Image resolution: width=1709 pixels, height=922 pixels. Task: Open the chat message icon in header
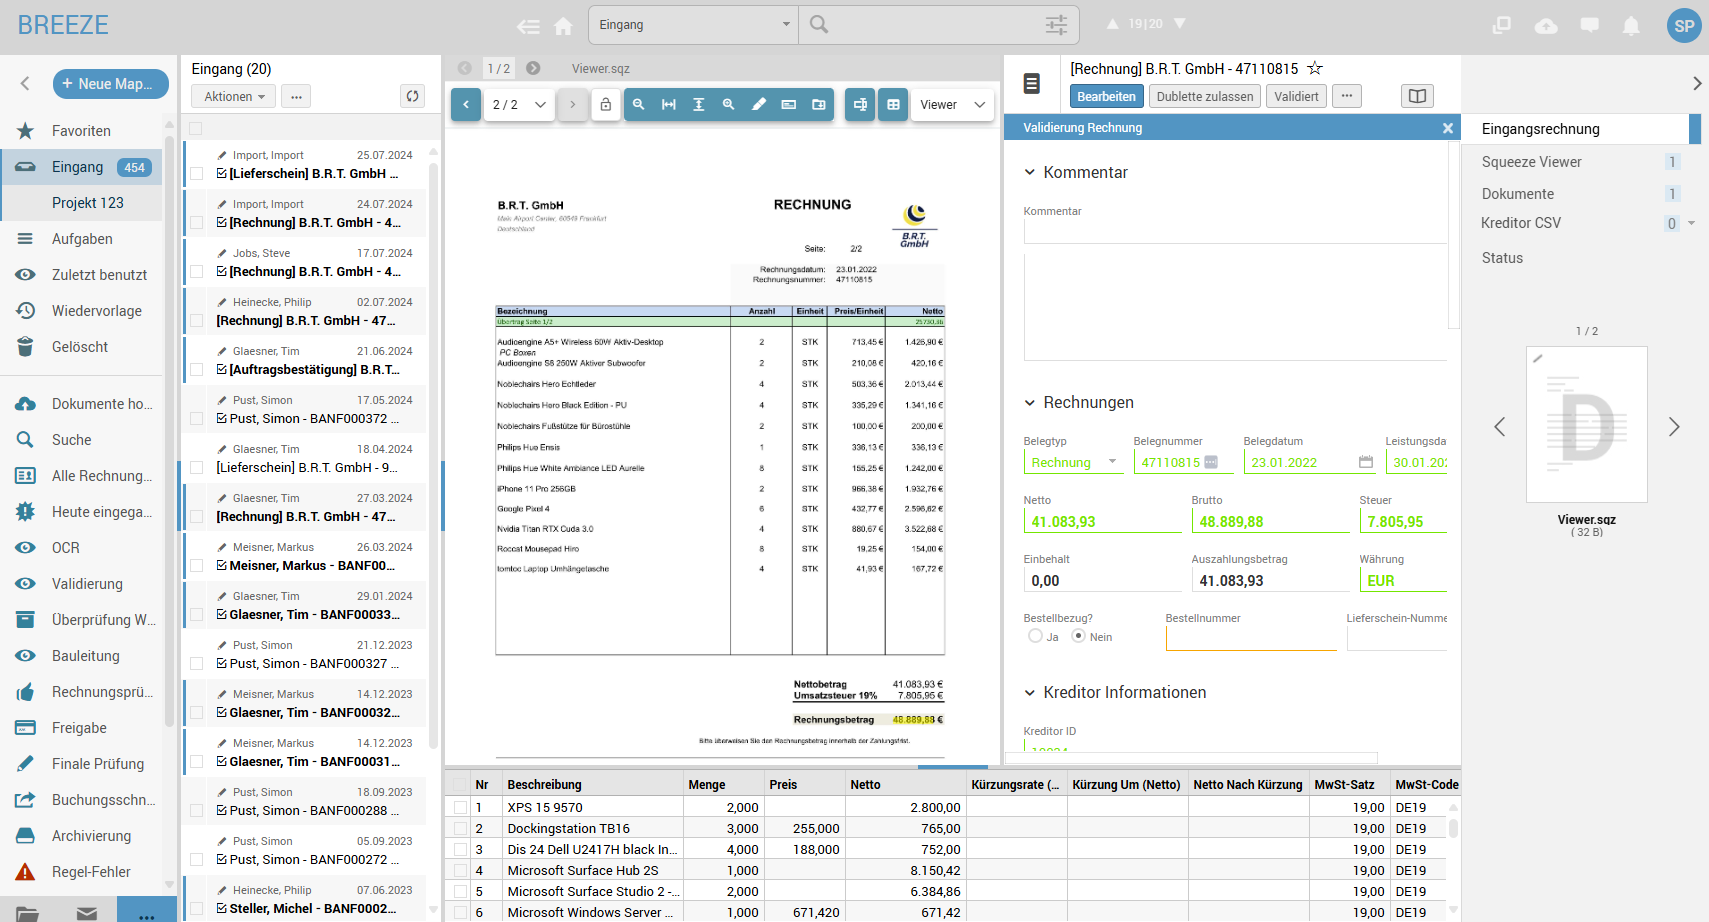tap(1589, 26)
